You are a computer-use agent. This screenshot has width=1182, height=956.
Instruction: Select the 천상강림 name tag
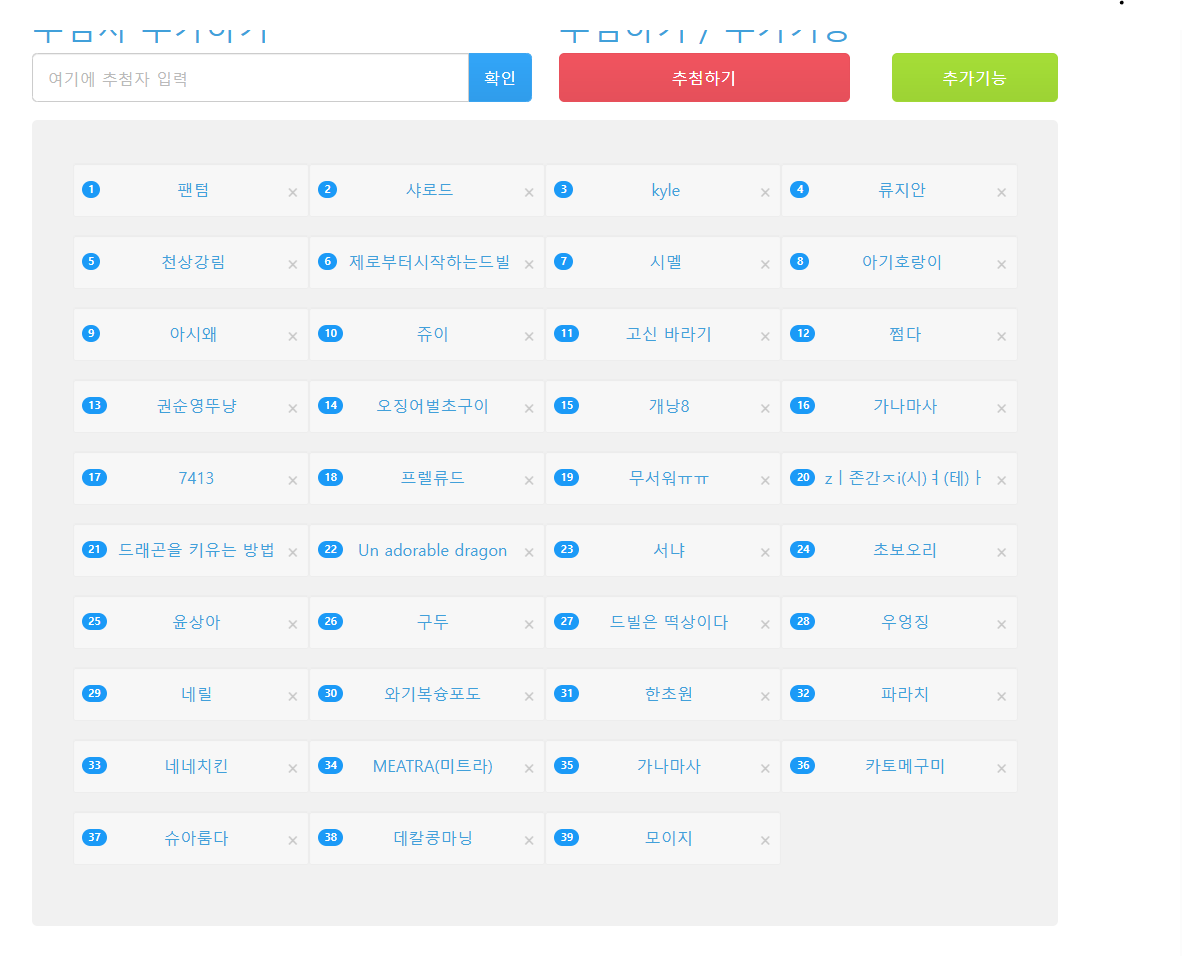coord(193,262)
